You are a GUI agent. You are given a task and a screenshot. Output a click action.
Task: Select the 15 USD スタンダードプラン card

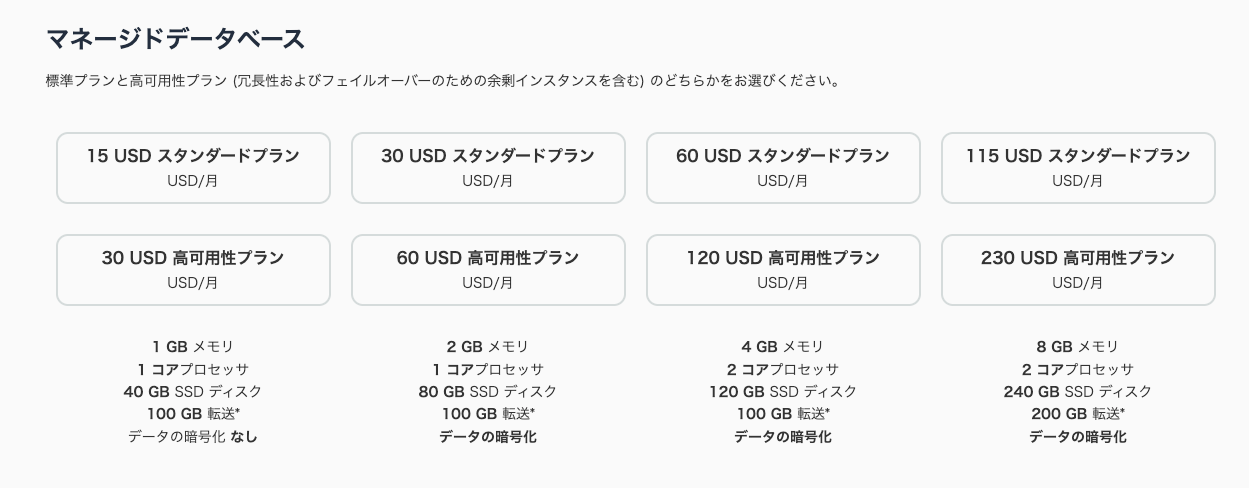click(x=193, y=168)
